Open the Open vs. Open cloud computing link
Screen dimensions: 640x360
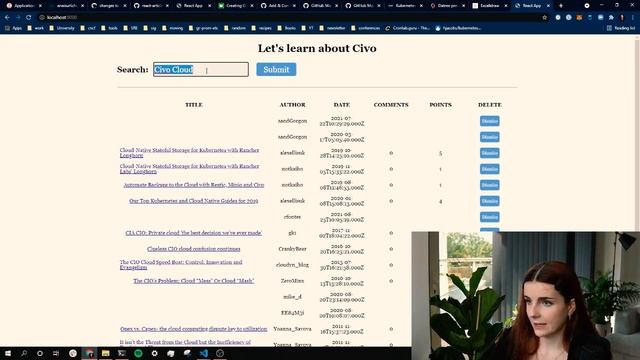[x=194, y=329]
